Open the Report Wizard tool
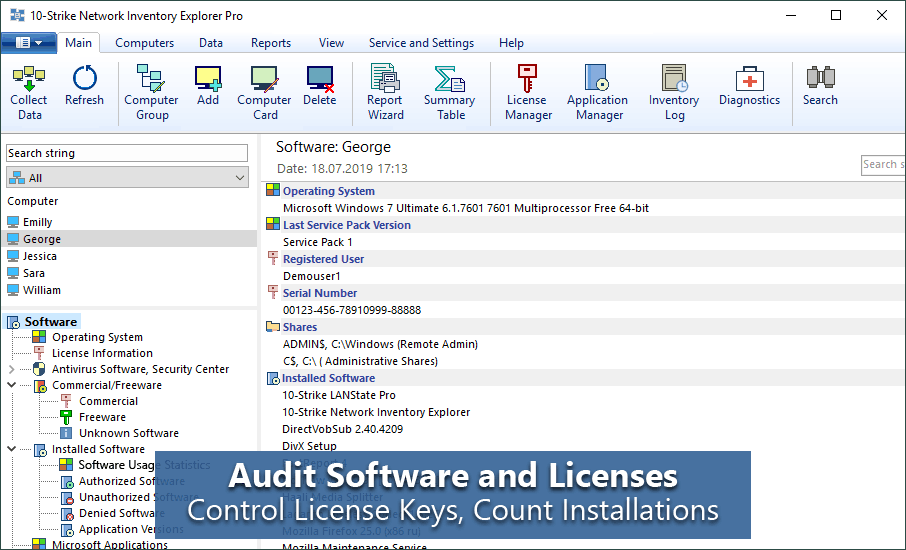Viewport: 906px width, 550px height. (385, 80)
